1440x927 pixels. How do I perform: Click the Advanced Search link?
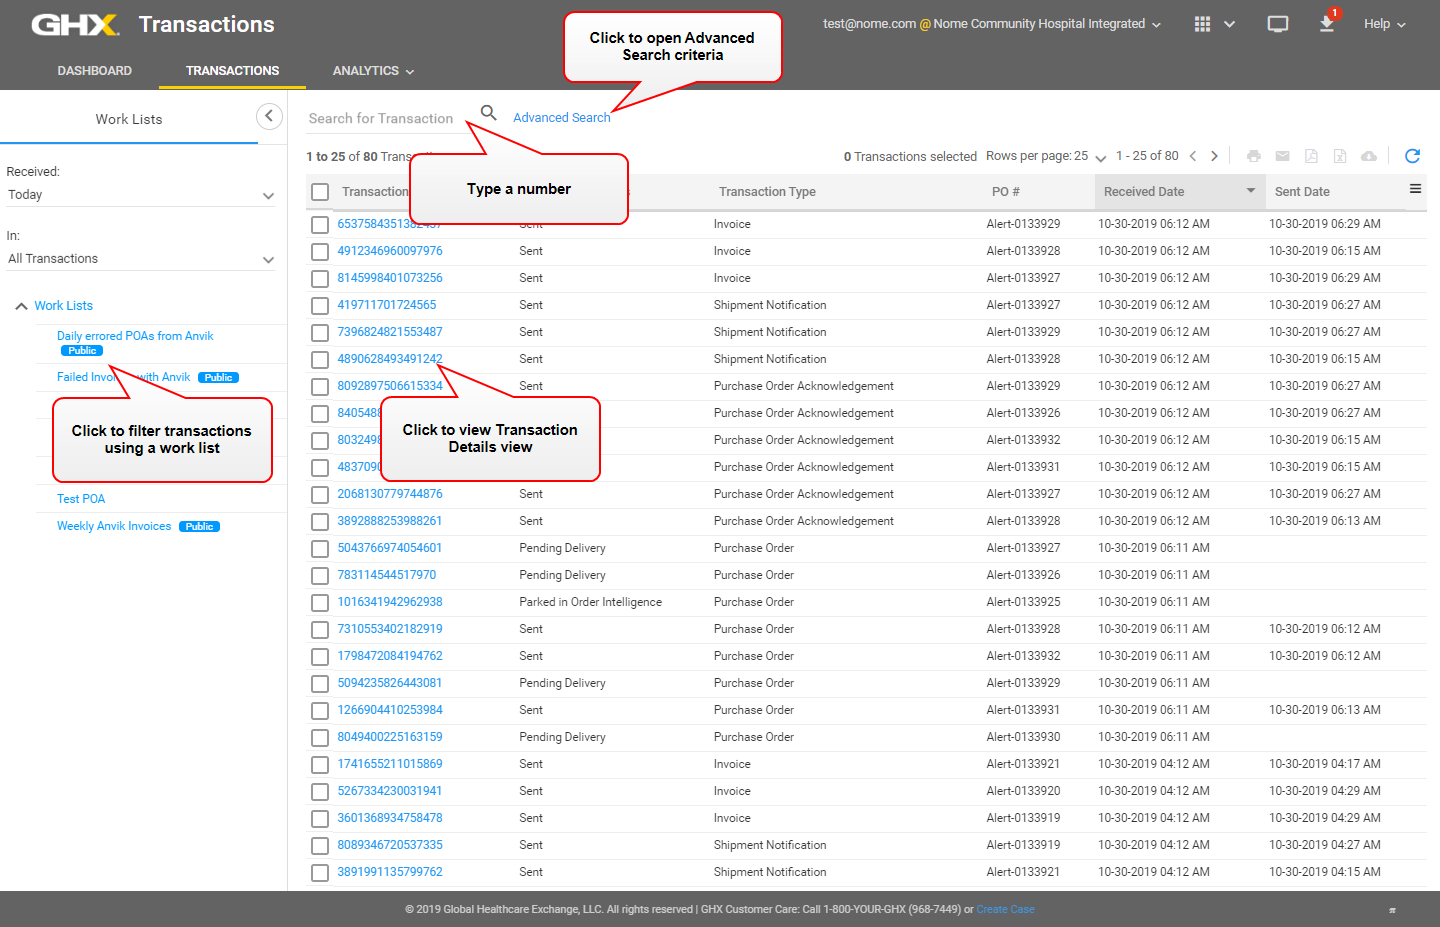[561, 118]
